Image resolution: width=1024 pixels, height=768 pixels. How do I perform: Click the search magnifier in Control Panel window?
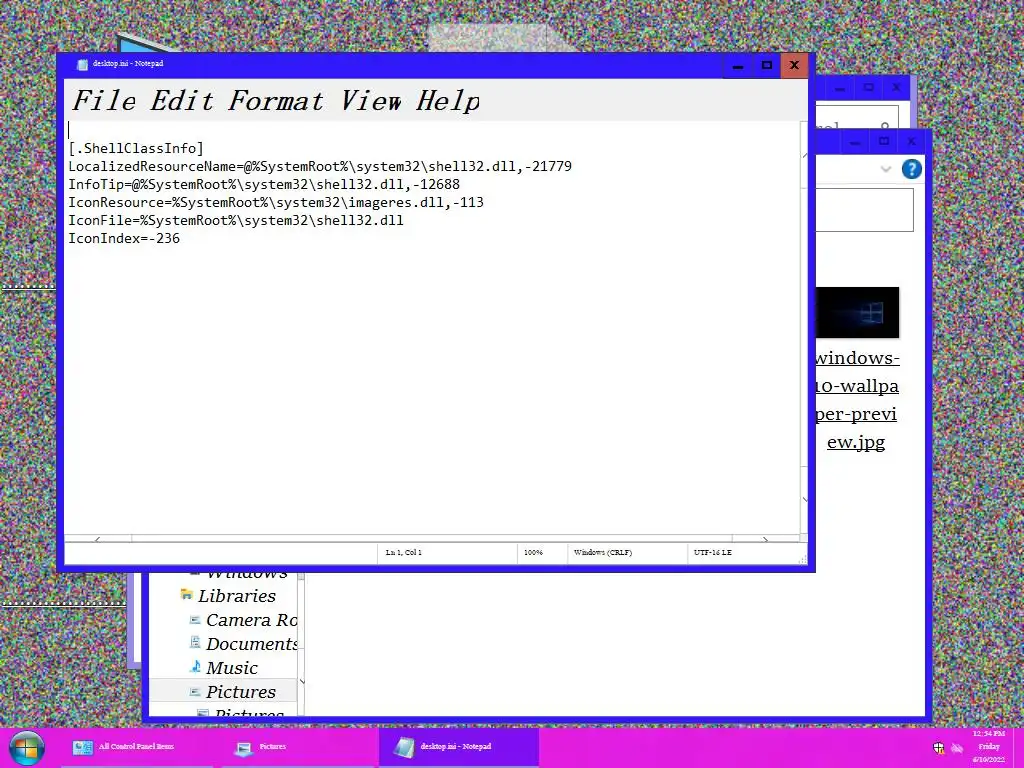(884, 127)
